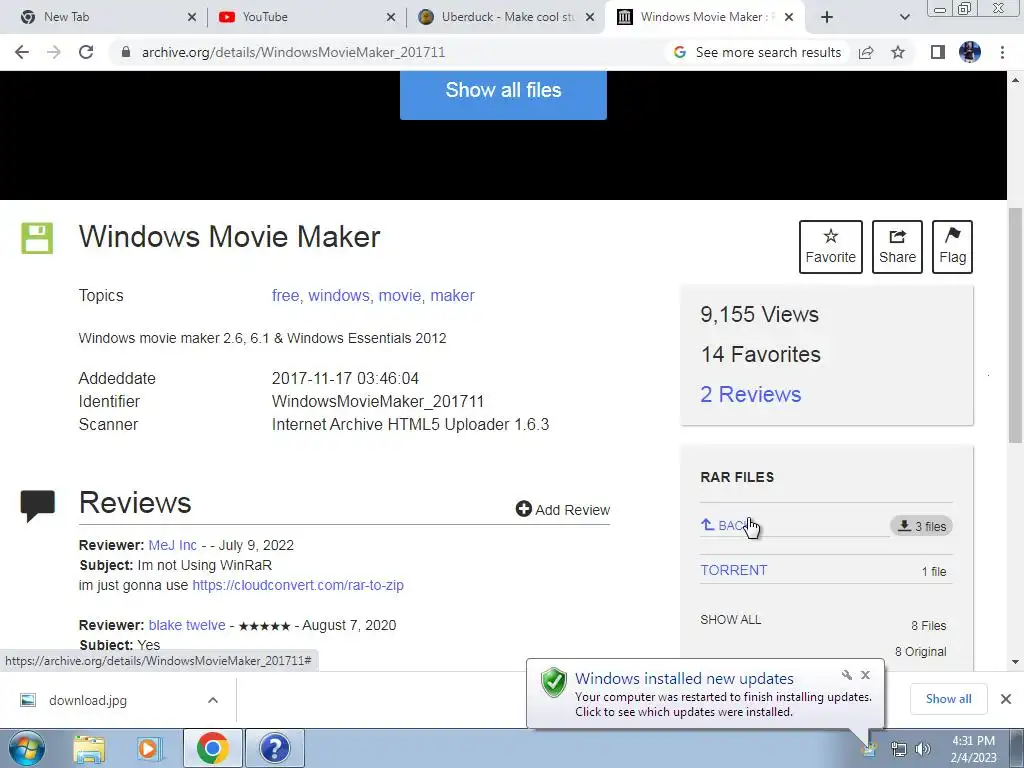Click the Chrome taskbar icon
The width and height of the screenshot is (1024, 768).
(x=212, y=749)
